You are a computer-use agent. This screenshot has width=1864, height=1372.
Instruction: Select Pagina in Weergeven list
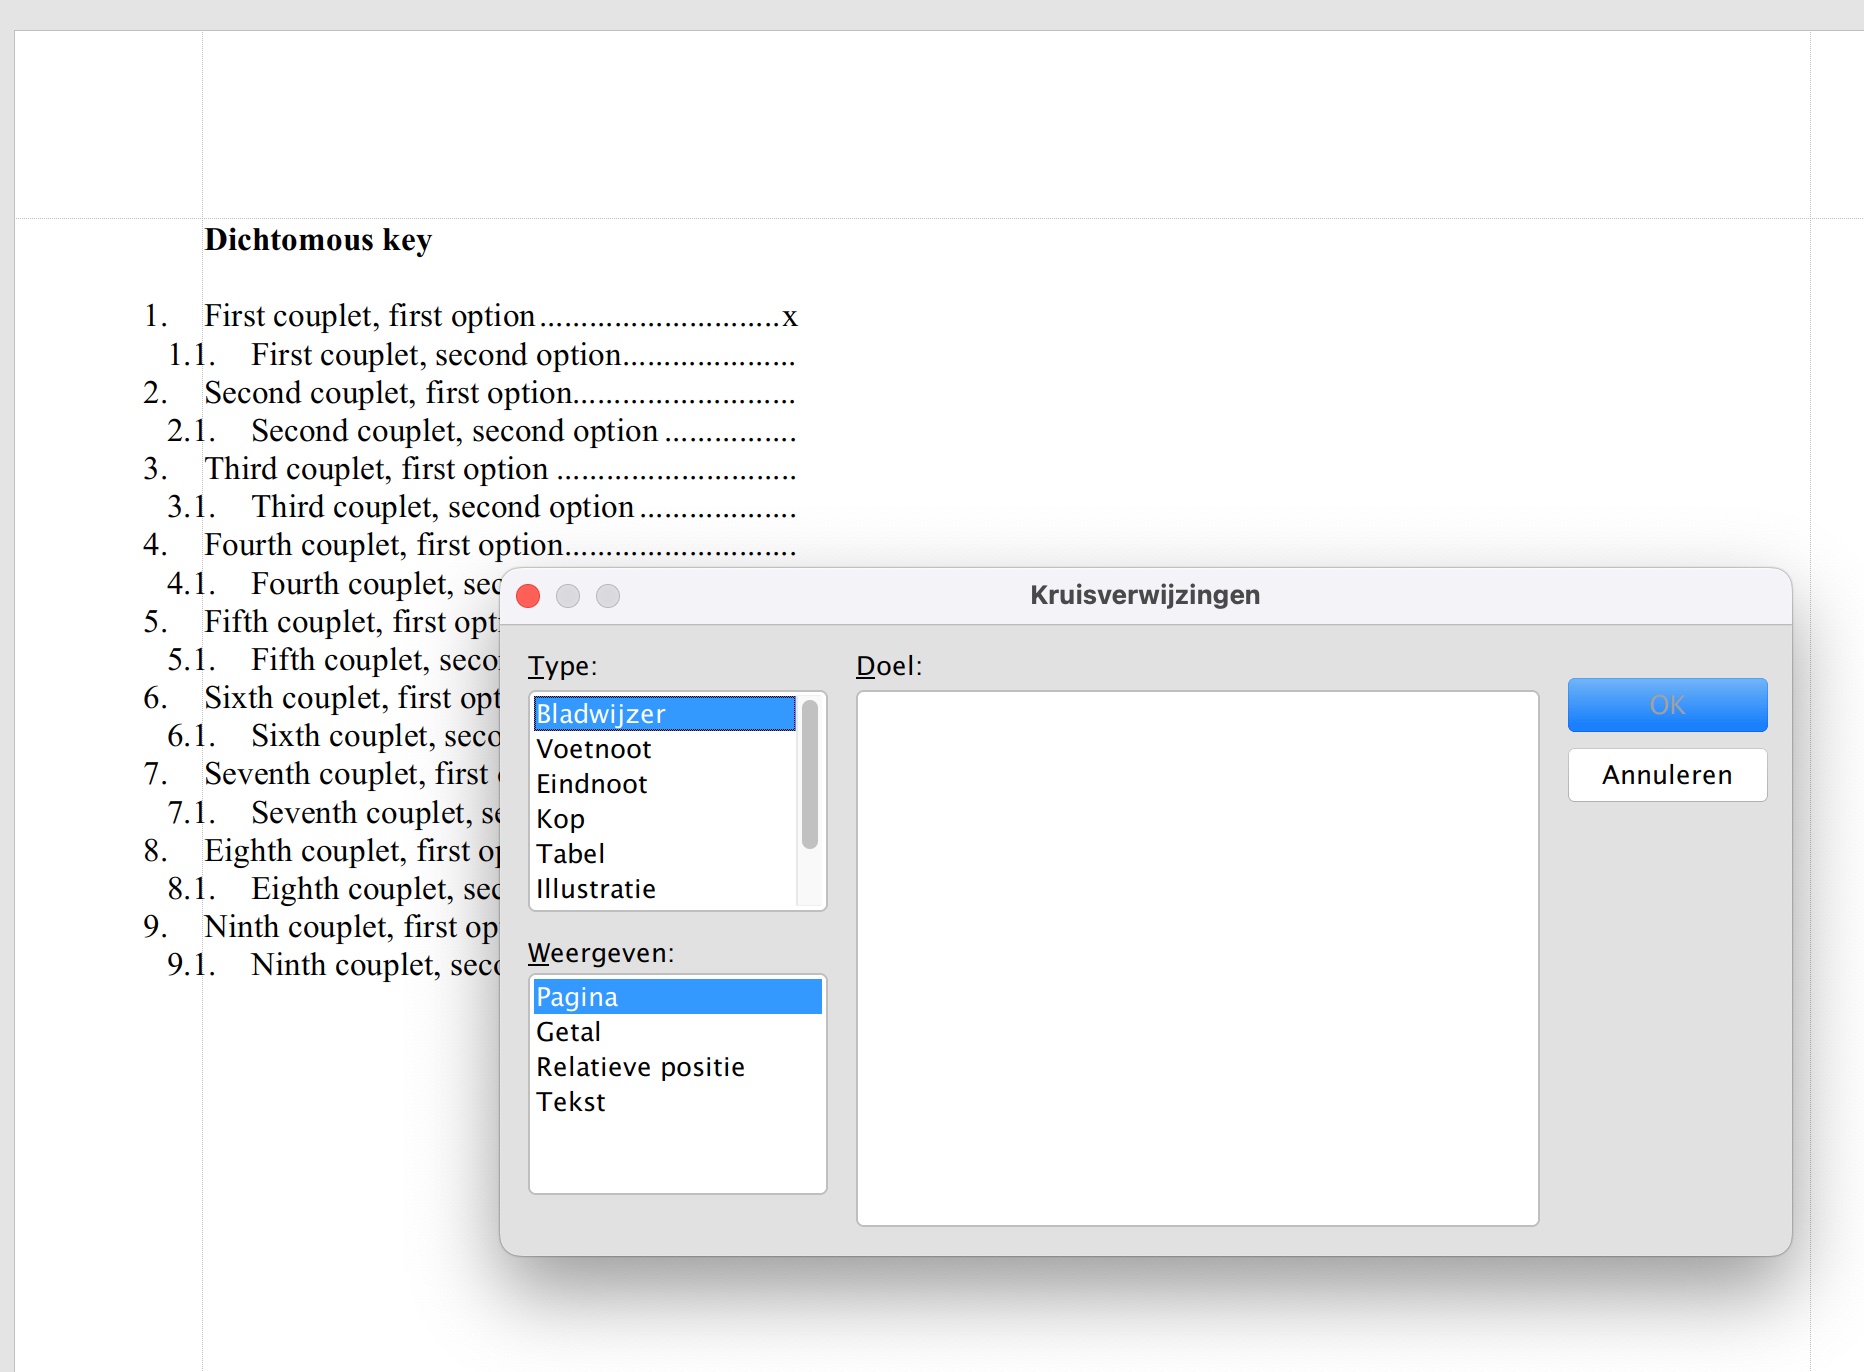tap(677, 997)
